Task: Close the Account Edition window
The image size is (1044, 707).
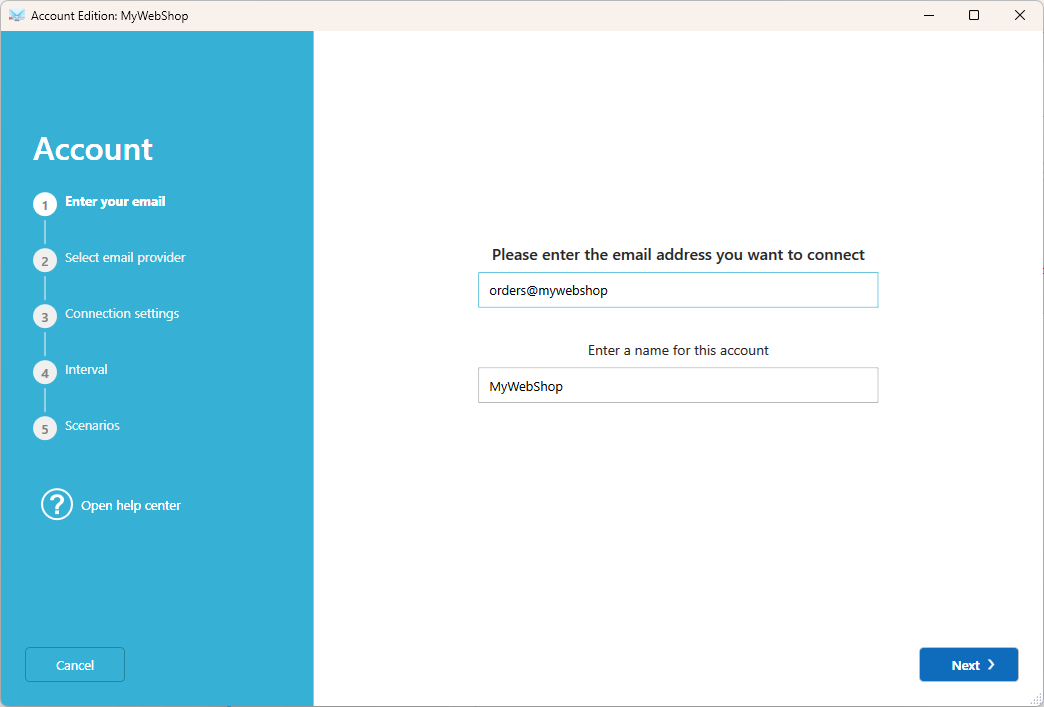Action: [x=1019, y=15]
